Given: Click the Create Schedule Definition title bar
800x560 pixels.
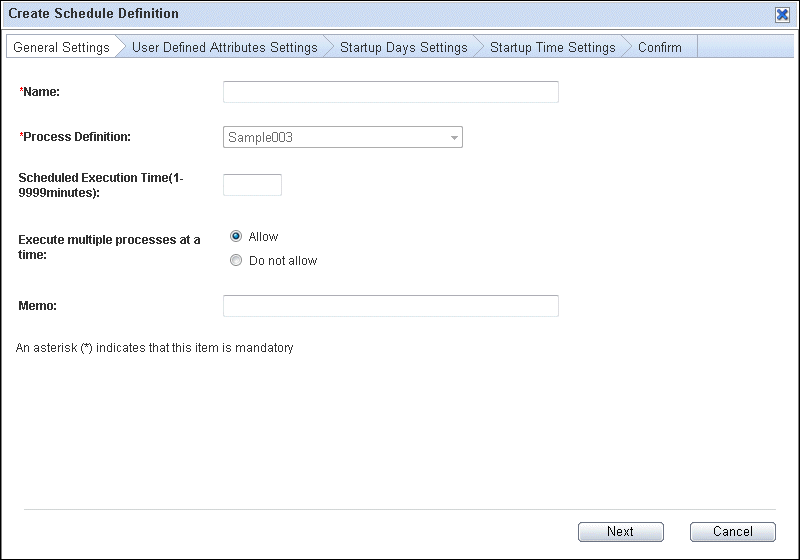Looking at the screenshot, I should pos(388,14).
